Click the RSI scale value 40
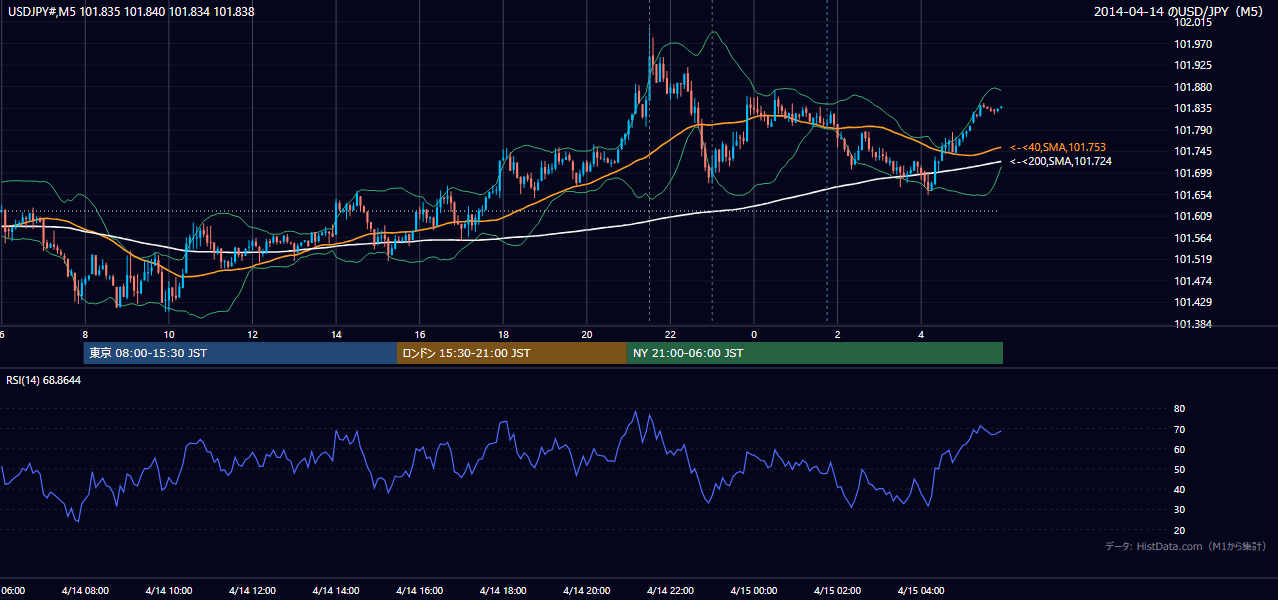 tap(1179, 489)
